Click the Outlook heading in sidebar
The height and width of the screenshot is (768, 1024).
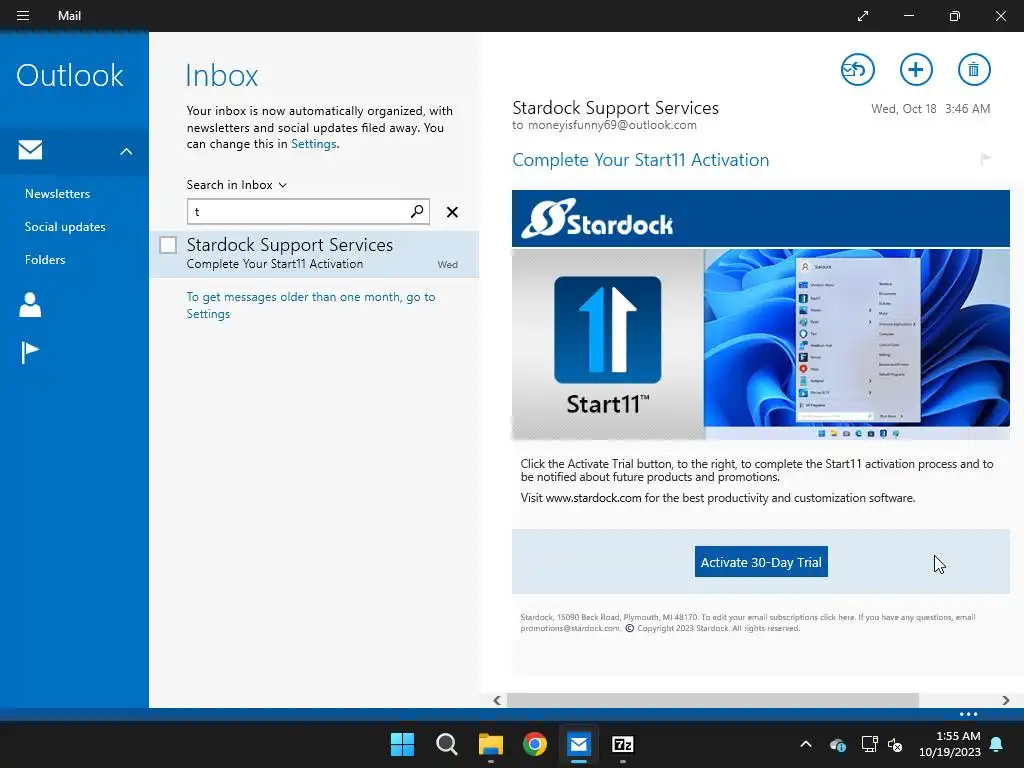70,75
